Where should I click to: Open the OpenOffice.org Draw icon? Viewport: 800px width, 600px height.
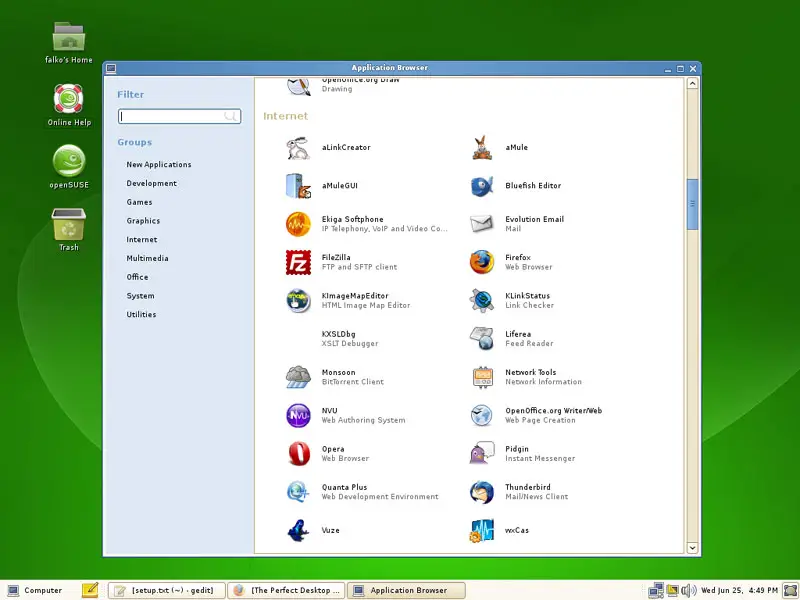298,87
